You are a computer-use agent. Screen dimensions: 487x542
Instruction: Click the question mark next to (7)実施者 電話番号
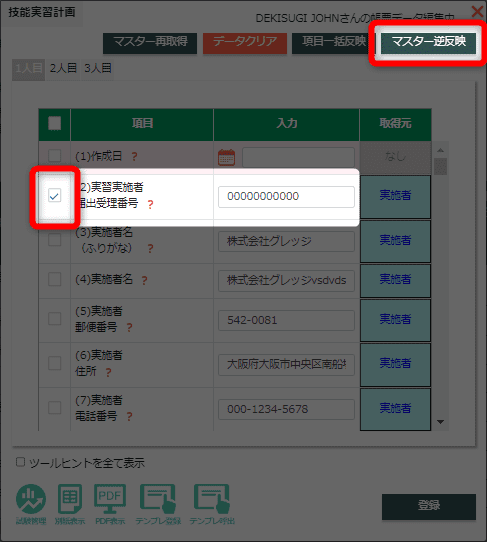pyautogui.click(x=129, y=417)
